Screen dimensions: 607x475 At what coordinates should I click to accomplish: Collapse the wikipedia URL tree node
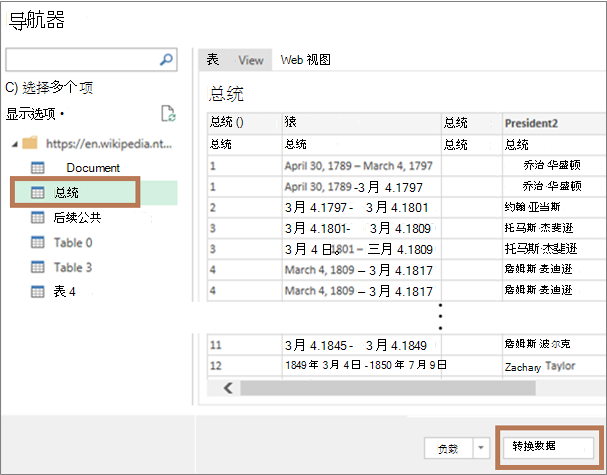point(15,144)
